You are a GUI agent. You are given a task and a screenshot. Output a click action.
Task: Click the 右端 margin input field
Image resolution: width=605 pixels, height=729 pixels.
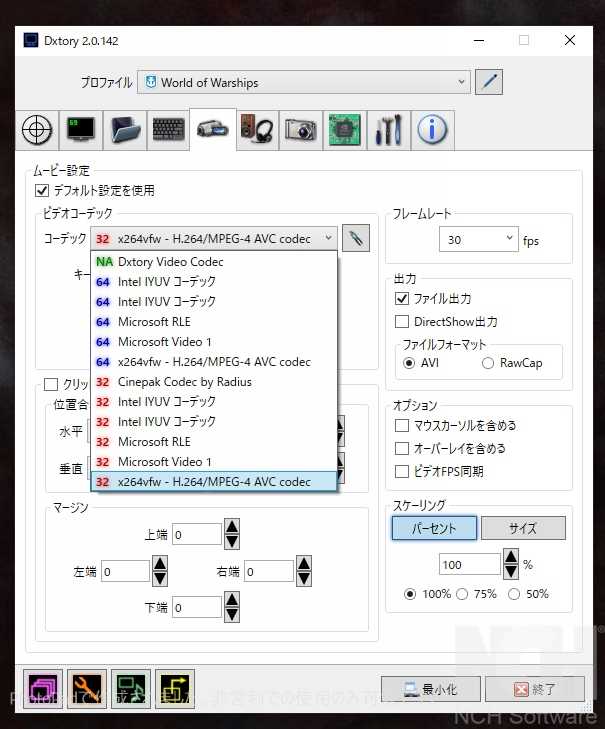pyautogui.click(x=269, y=571)
